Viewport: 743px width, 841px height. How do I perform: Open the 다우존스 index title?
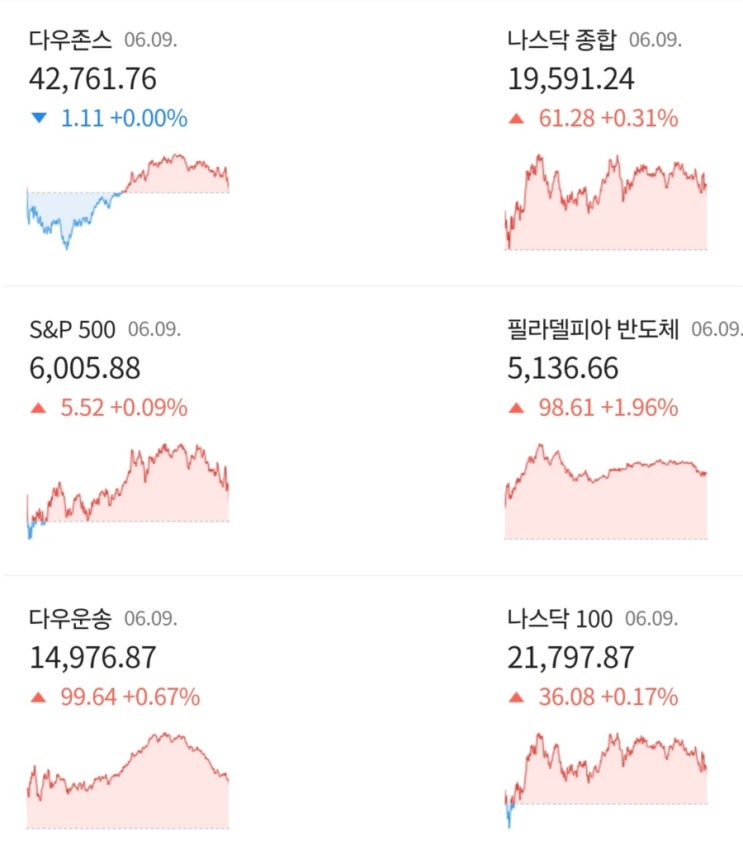pyautogui.click(x=71, y=41)
